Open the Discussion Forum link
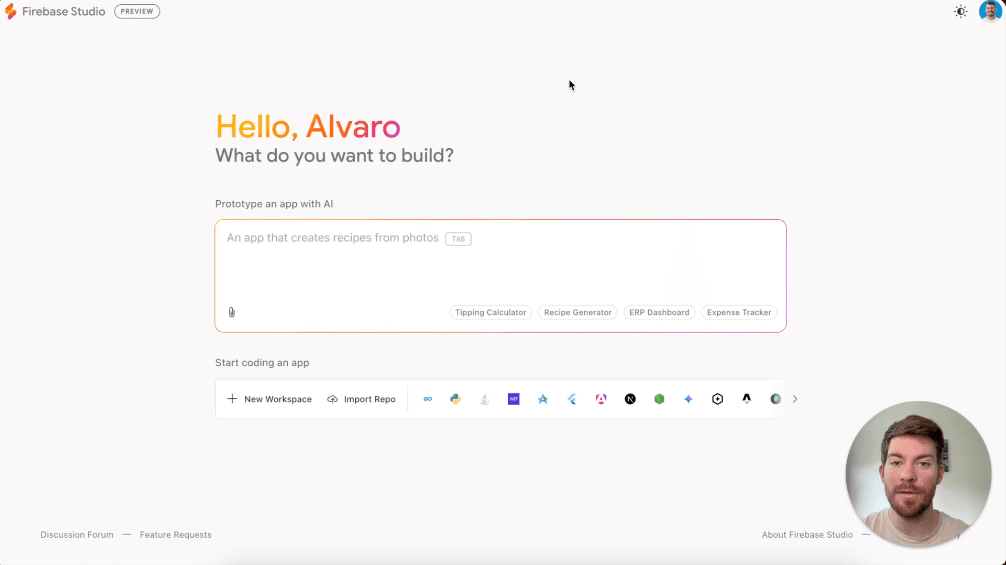 point(77,535)
